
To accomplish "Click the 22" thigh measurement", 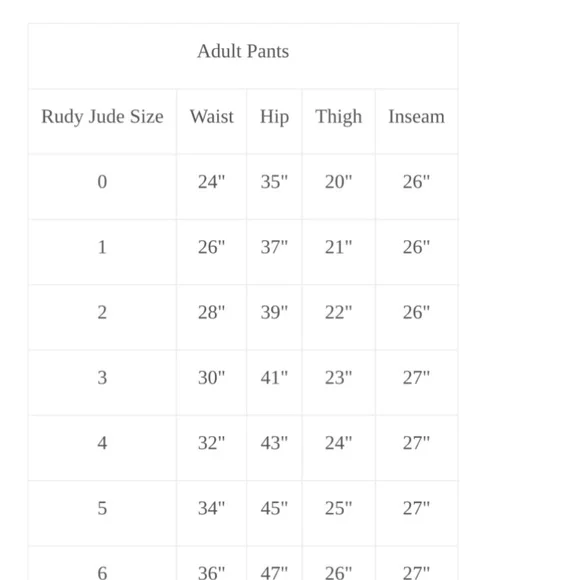I will click(x=338, y=312).
